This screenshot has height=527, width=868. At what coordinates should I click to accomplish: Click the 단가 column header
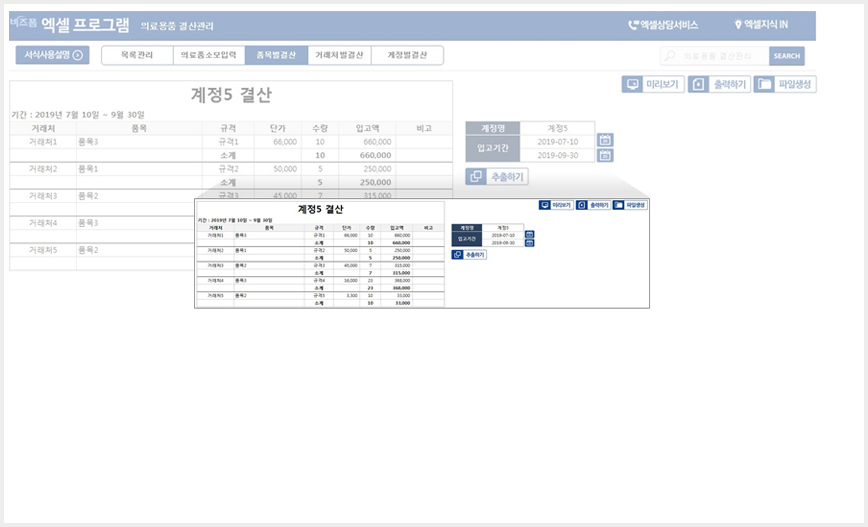277,128
